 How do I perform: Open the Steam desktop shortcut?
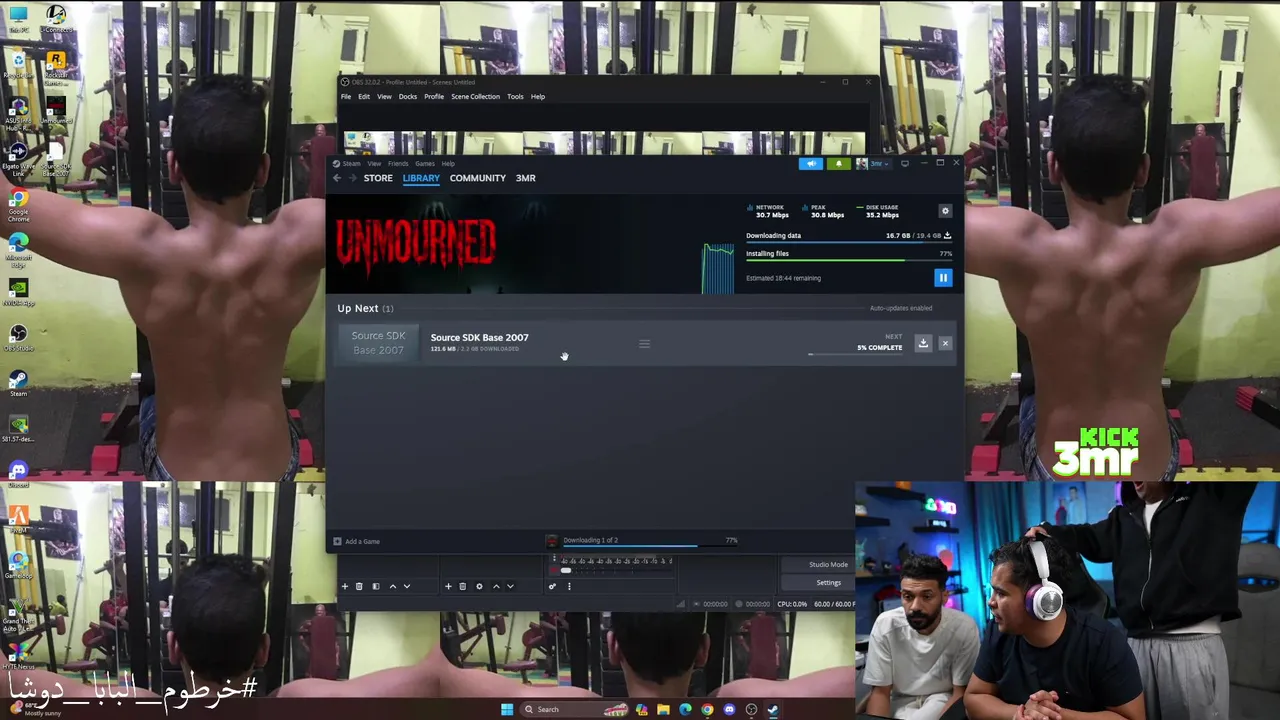(x=18, y=384)
